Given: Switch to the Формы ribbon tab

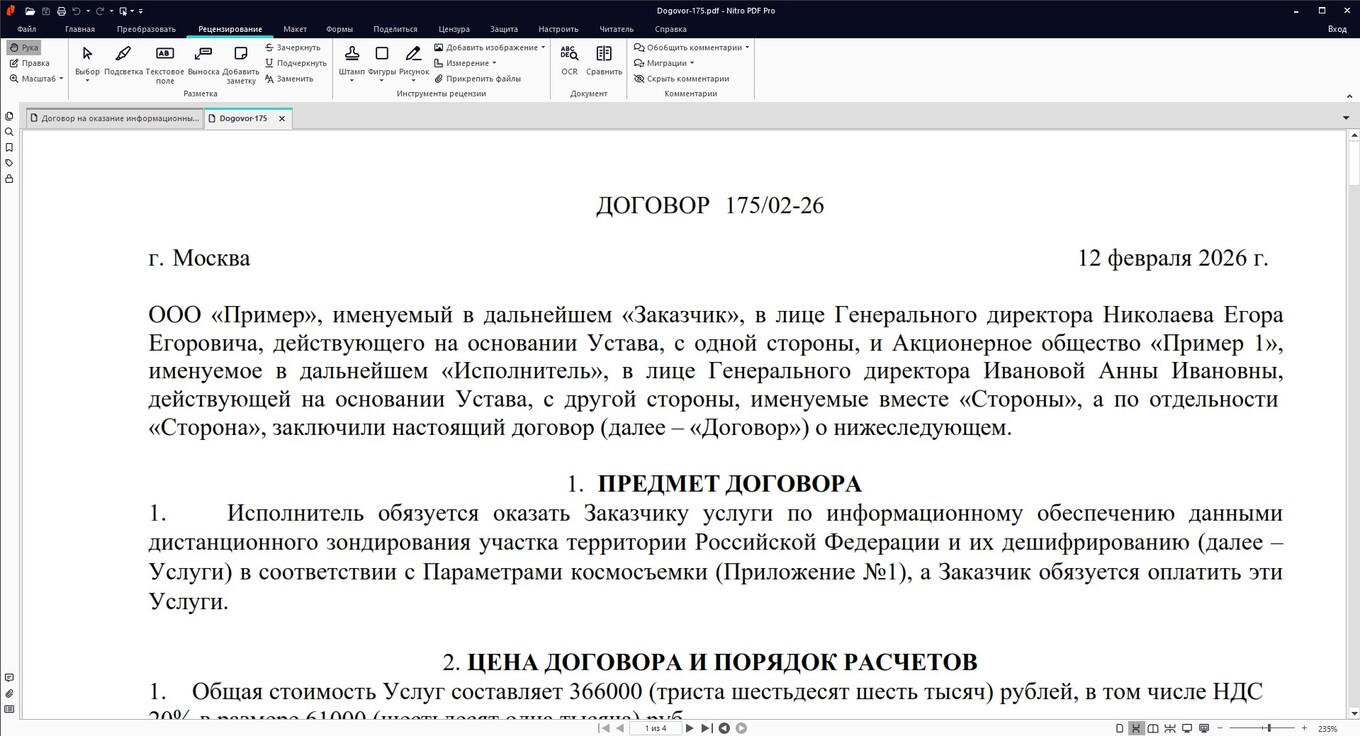Looking at the screenshot, I should point(340,29).
